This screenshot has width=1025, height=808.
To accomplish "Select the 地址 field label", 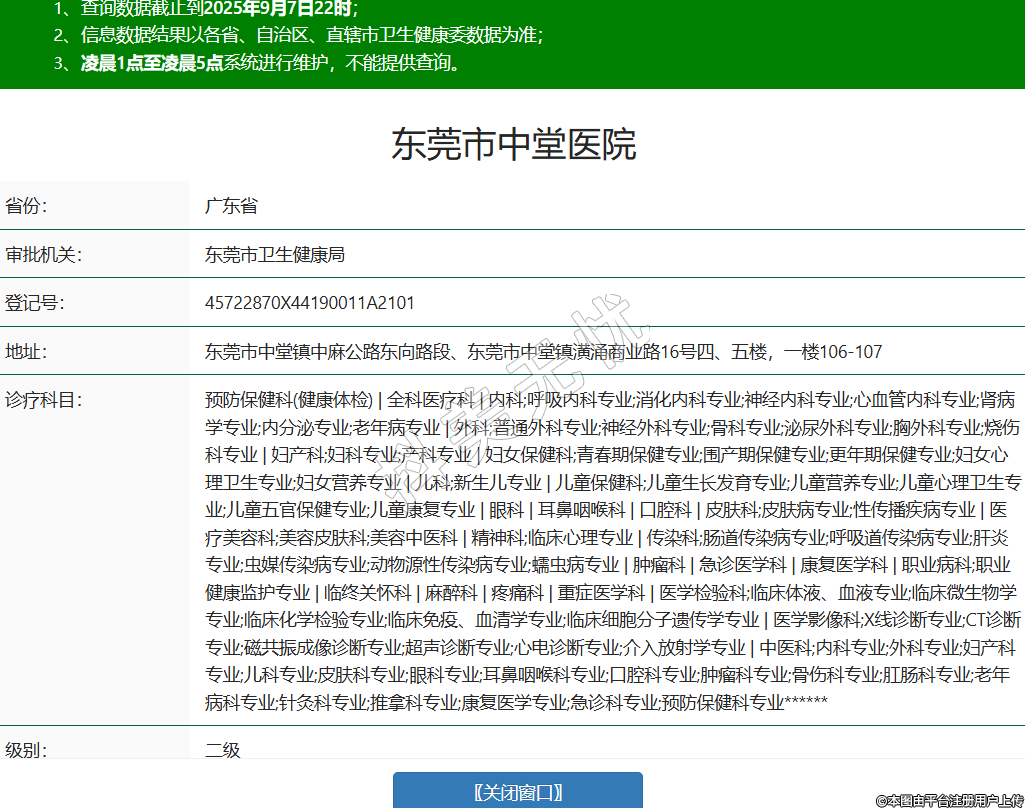I will pyautogui.click(x=27, y=351).
